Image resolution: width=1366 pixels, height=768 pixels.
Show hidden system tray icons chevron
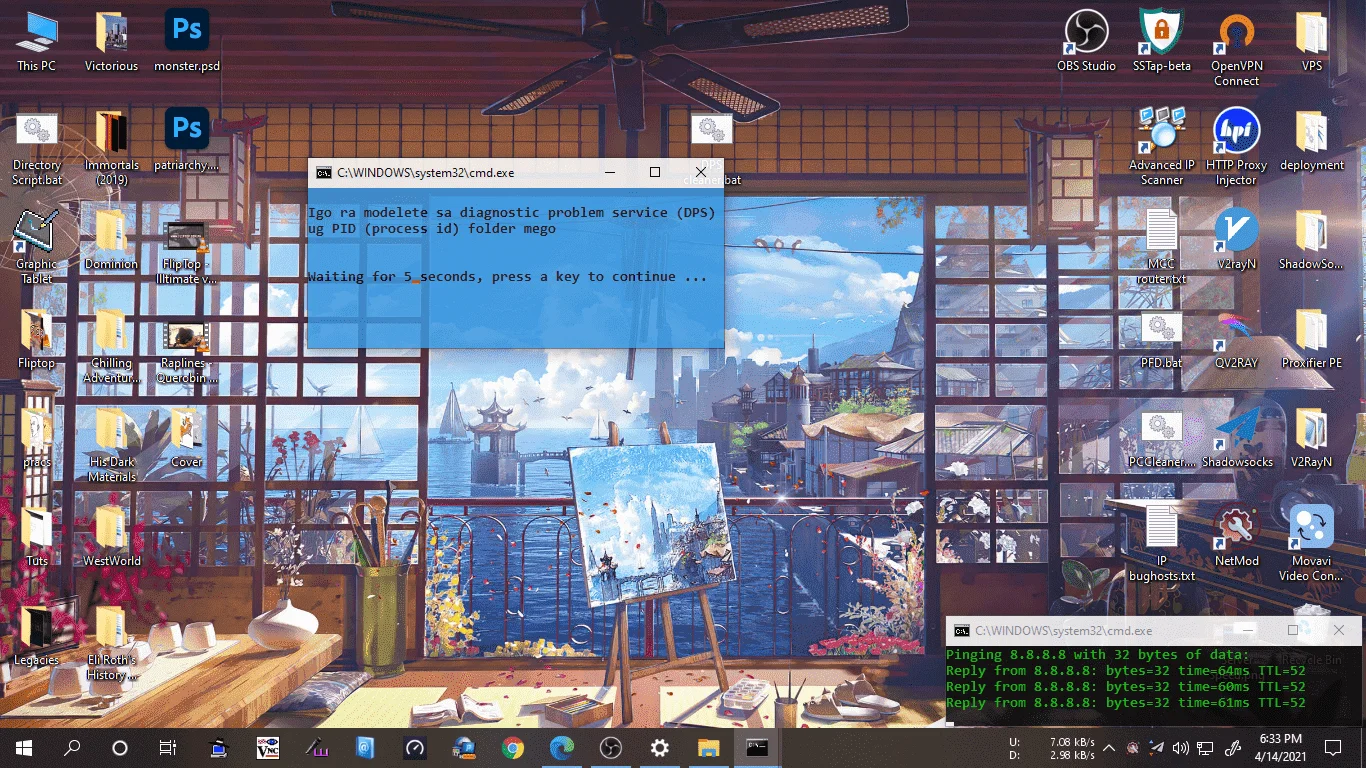1109,747
